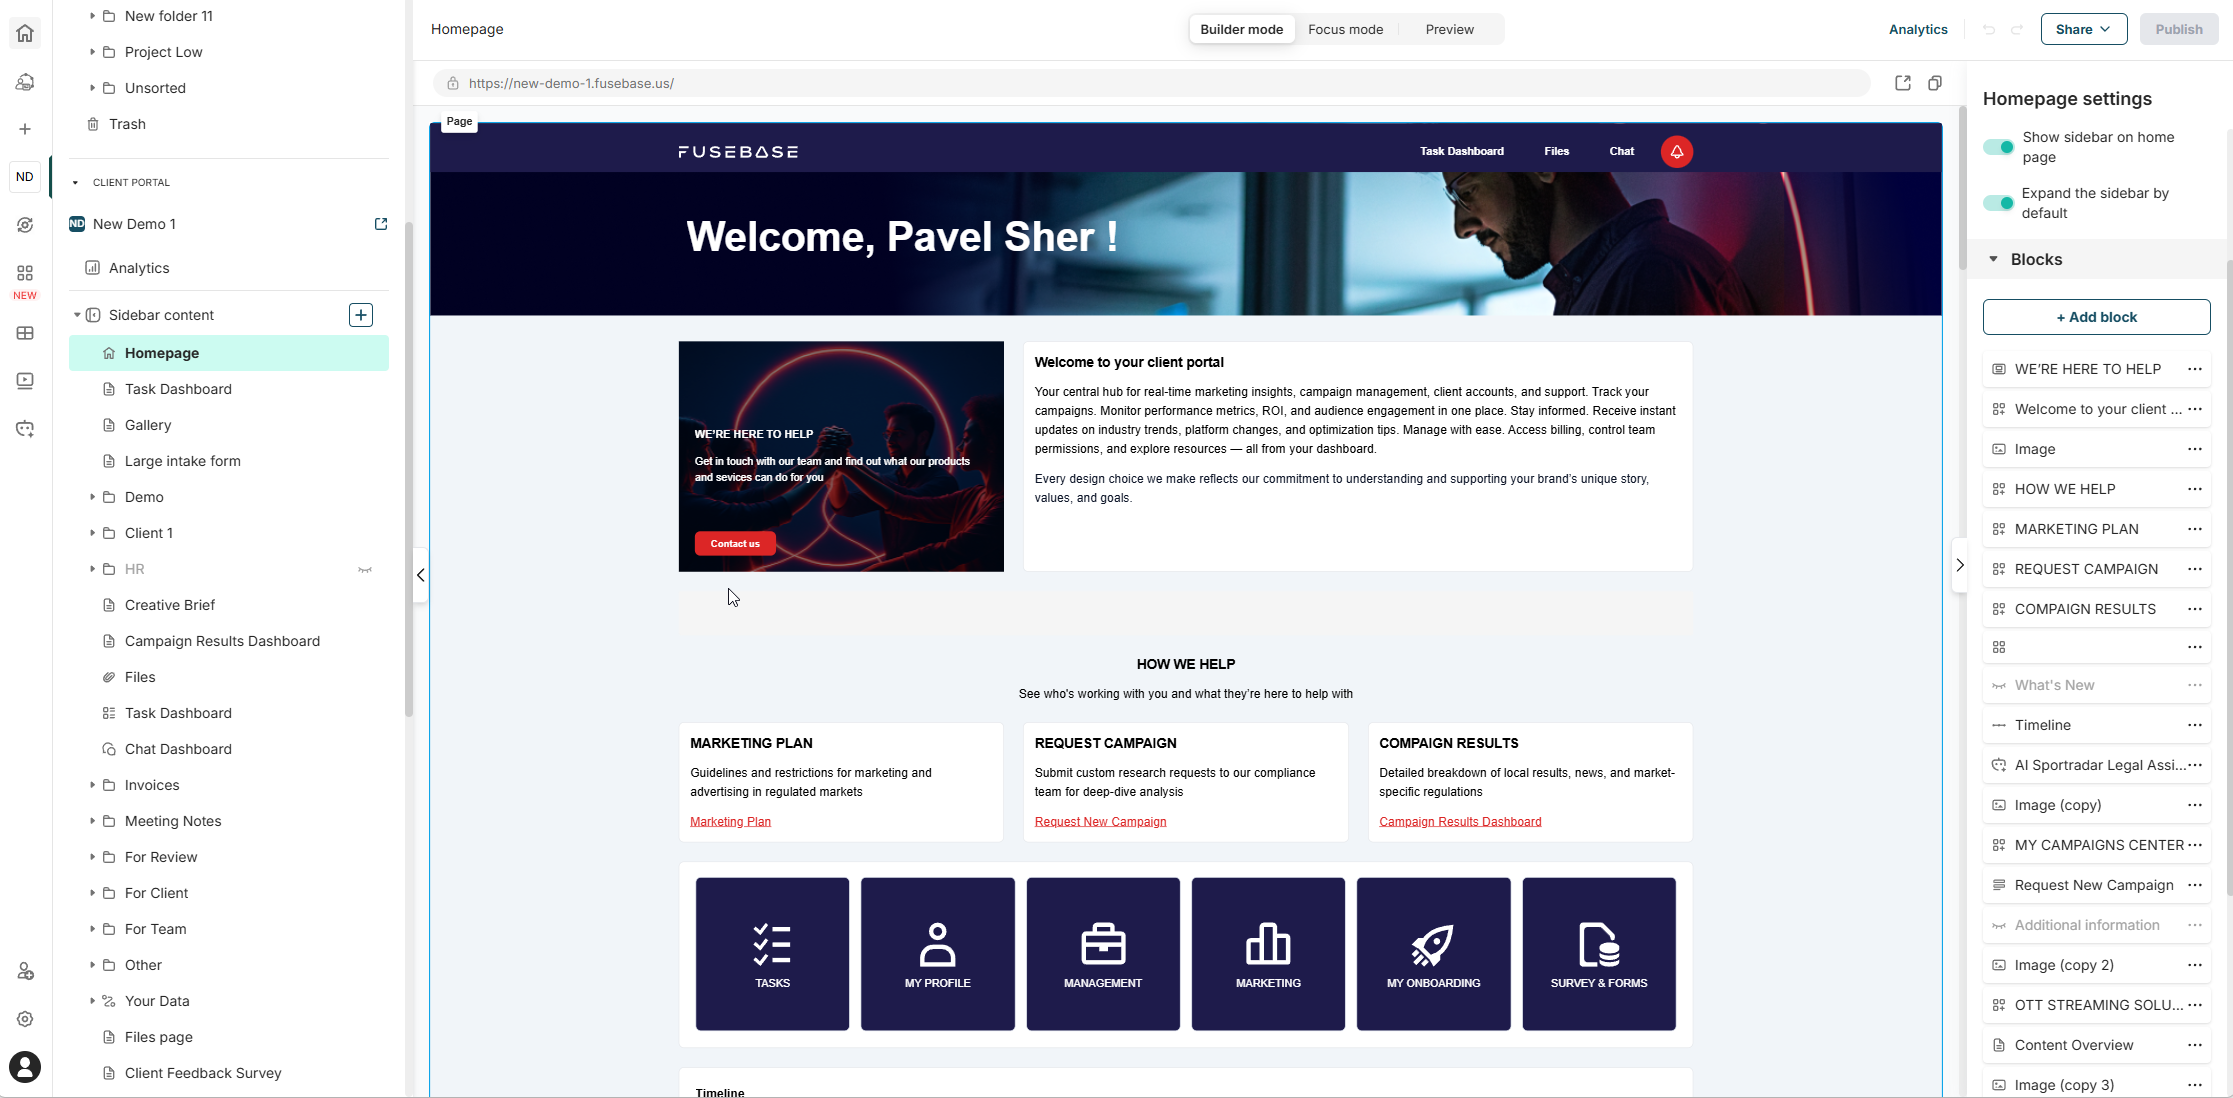Click the Contact us button

tap(735, 544)
